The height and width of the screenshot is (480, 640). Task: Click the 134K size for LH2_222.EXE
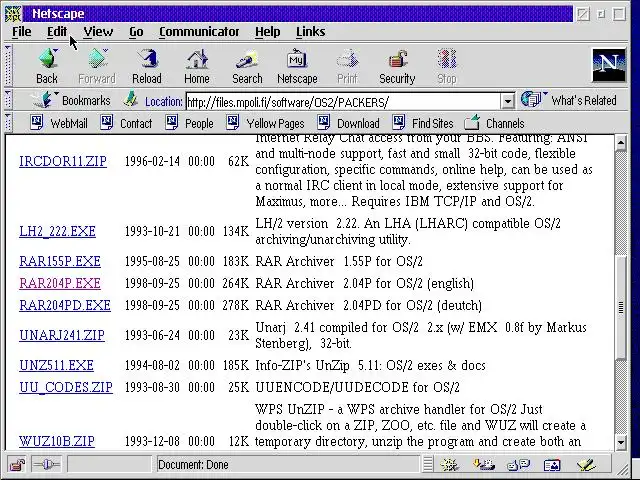(236, 231)
